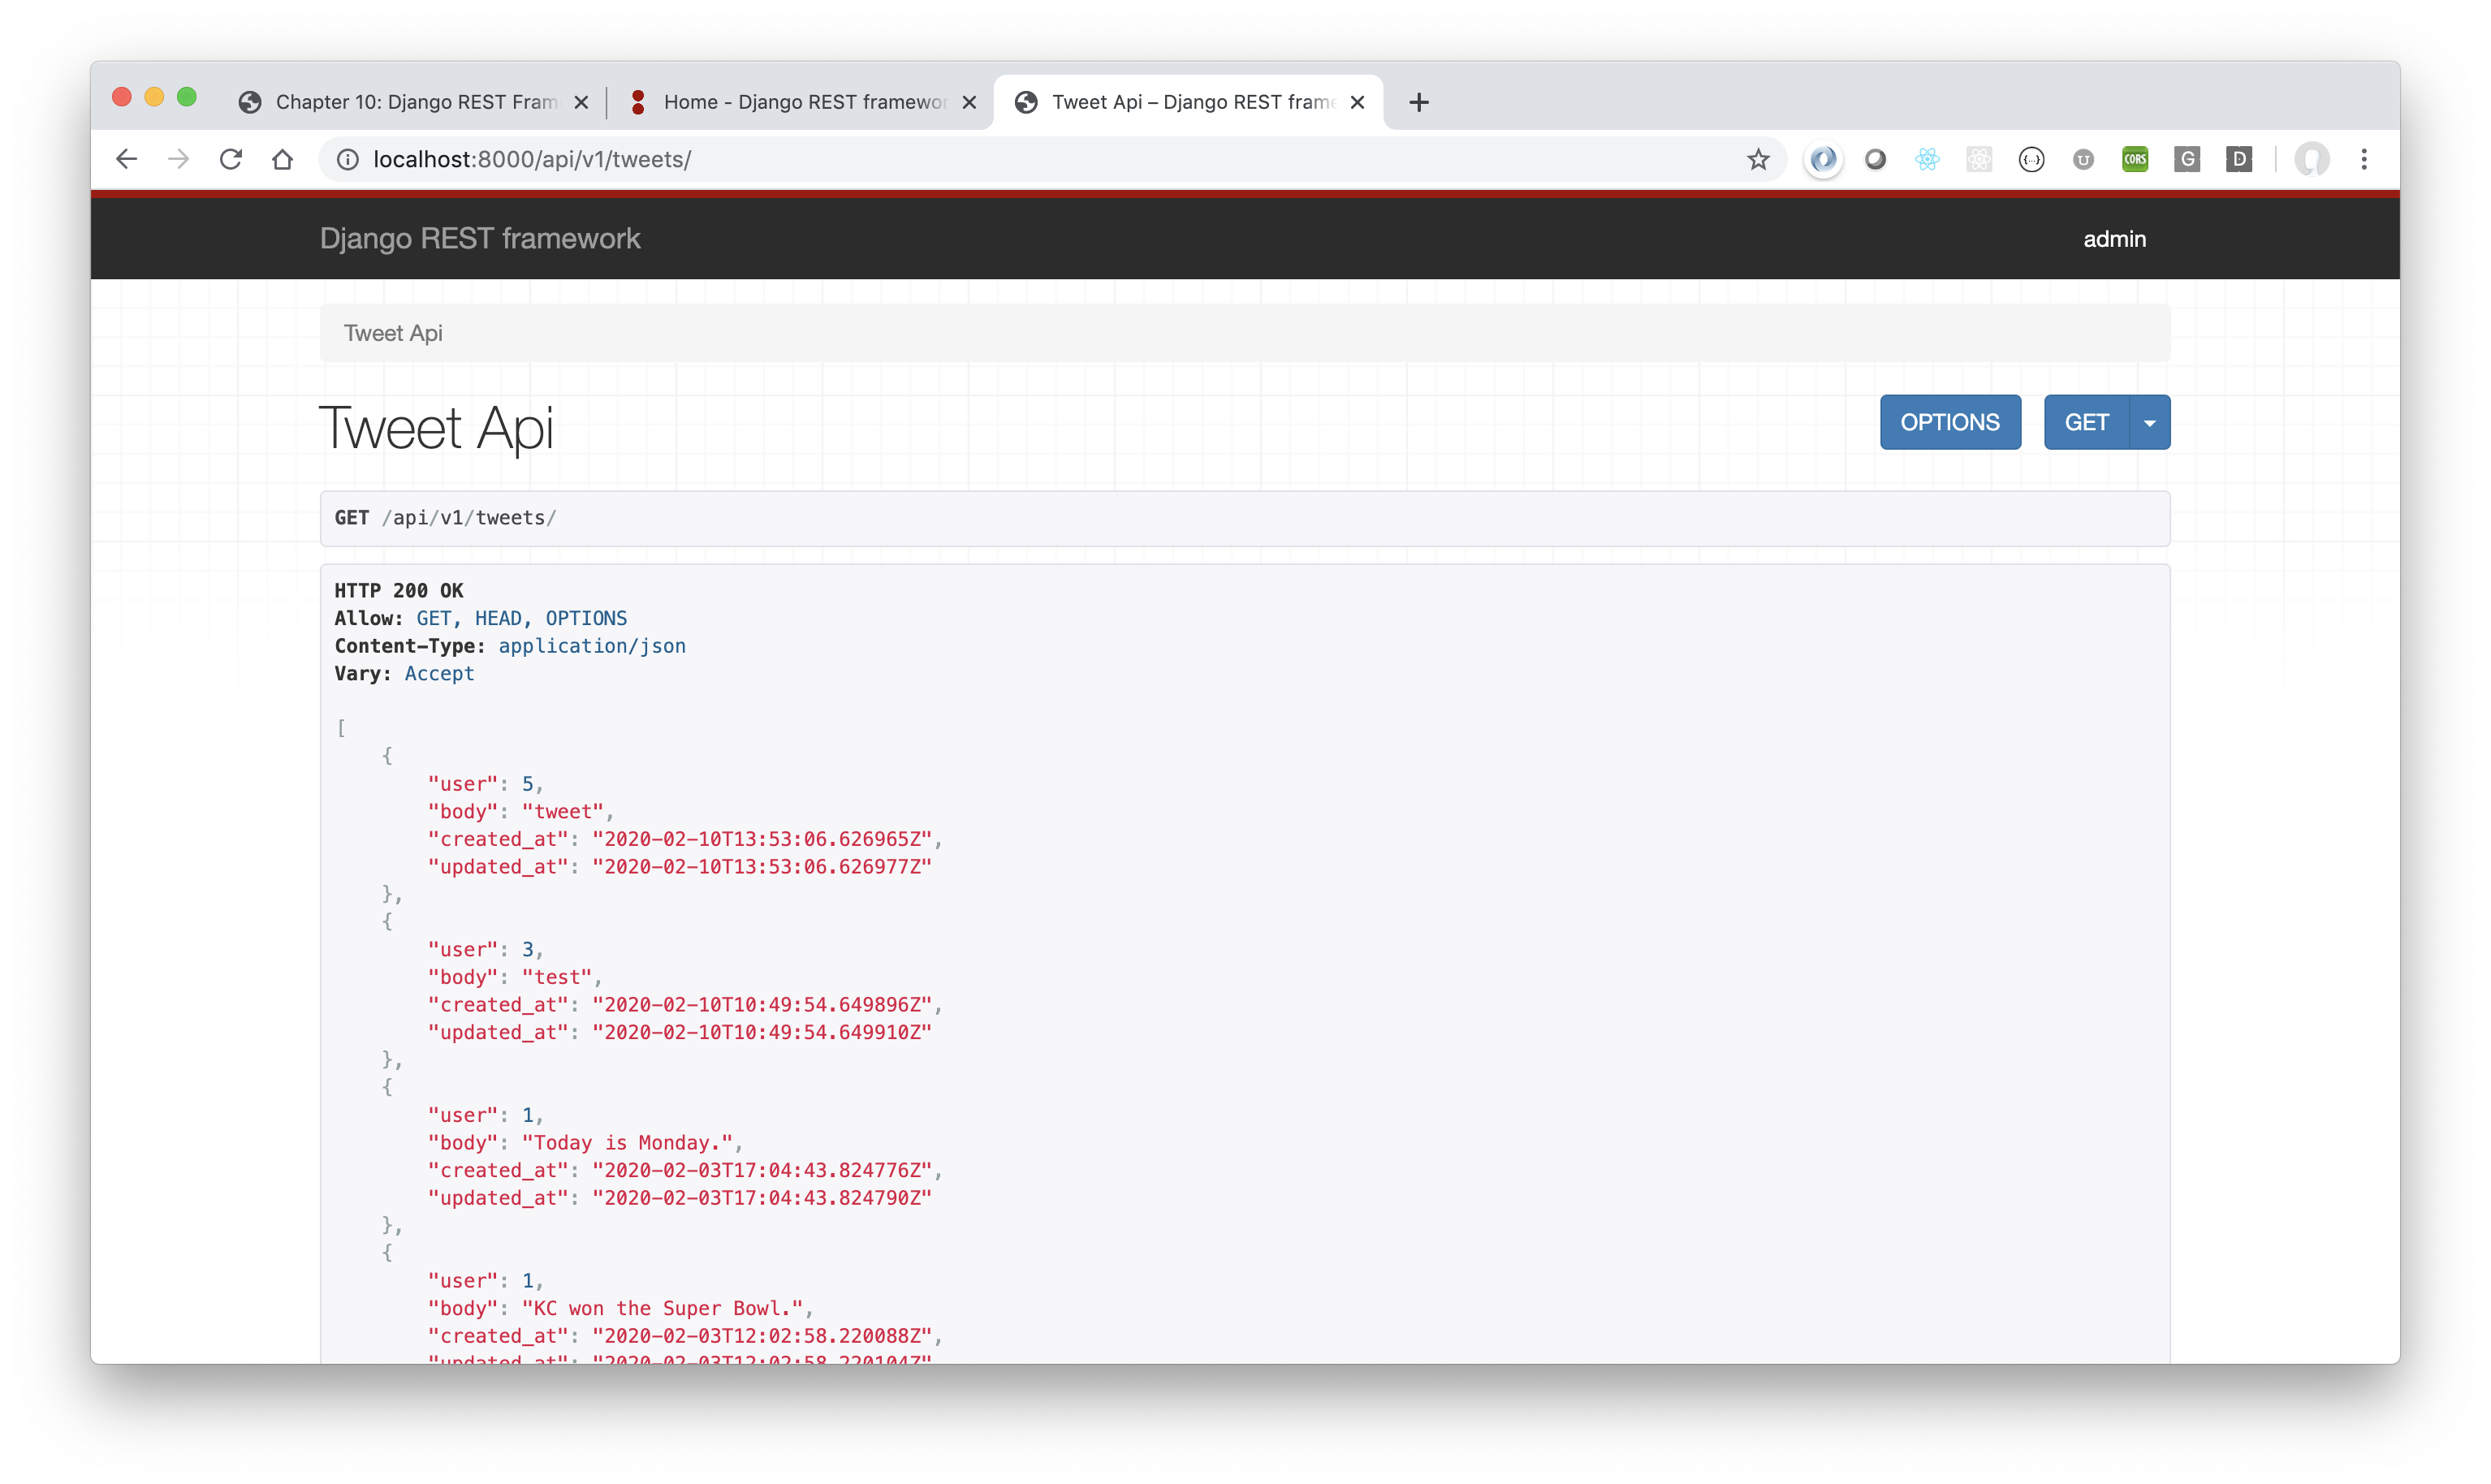Click the user 3 value
The width and height of the screenshot is (2491, 1484).
tap(528, 949)
